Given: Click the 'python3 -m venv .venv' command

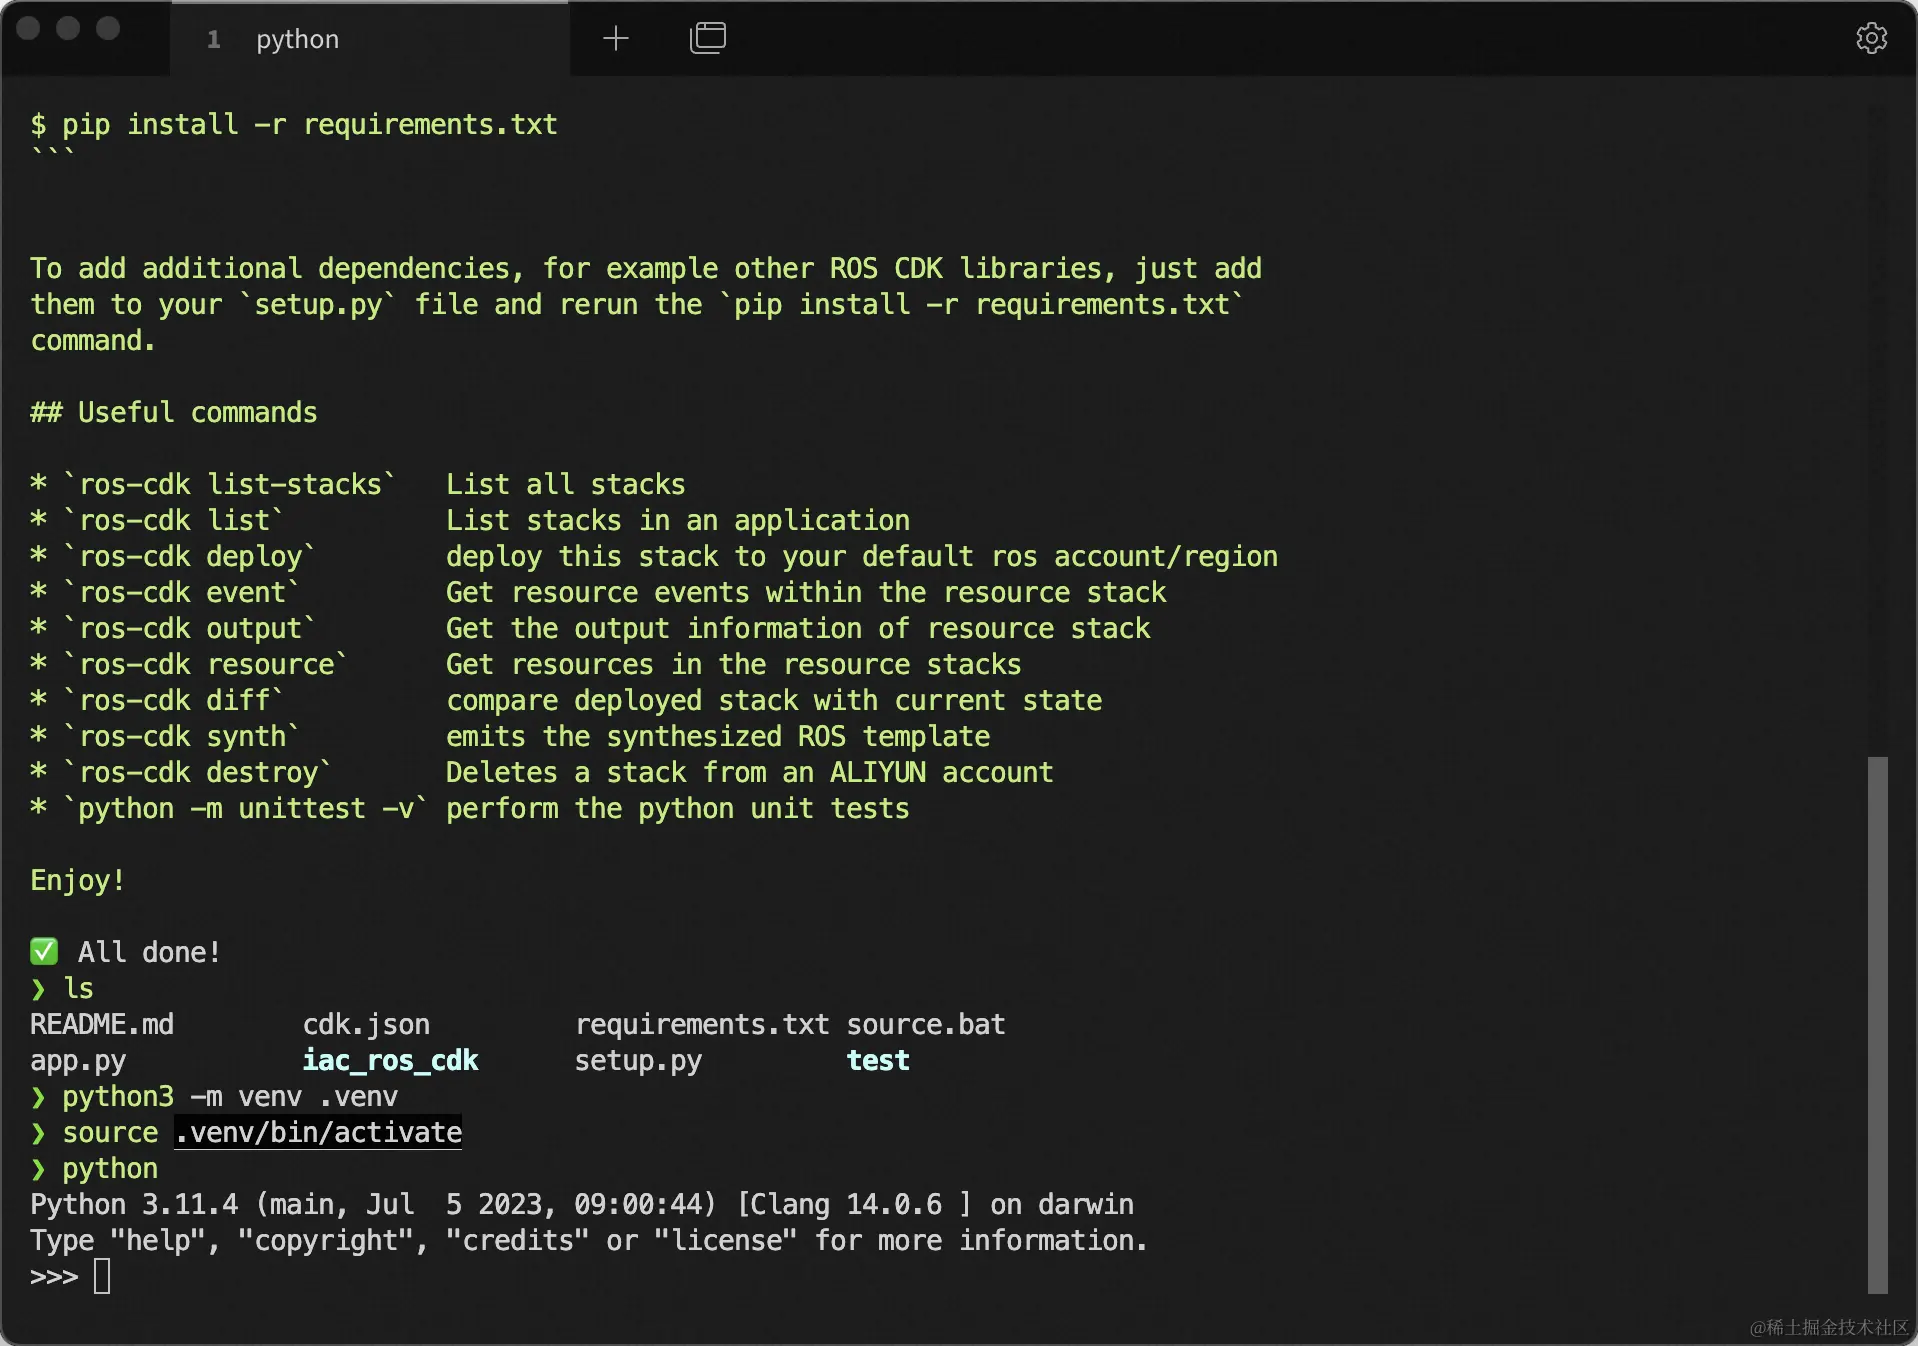Looking at the screenshot, I should [230, 1097].
